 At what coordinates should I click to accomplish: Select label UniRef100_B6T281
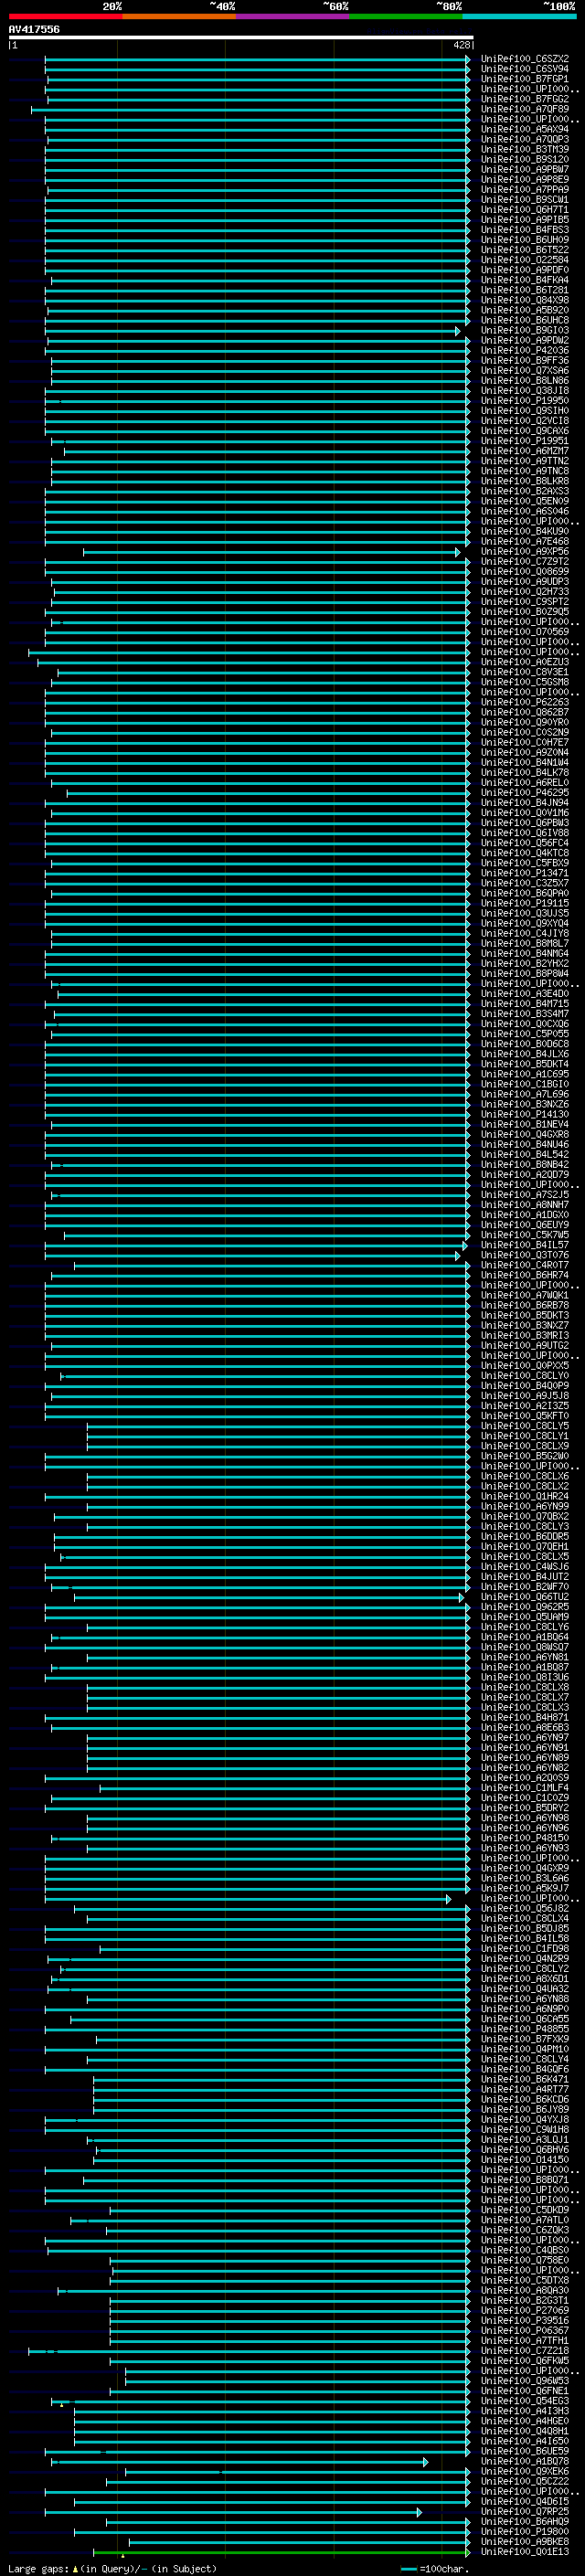click(x=525, y=290)
